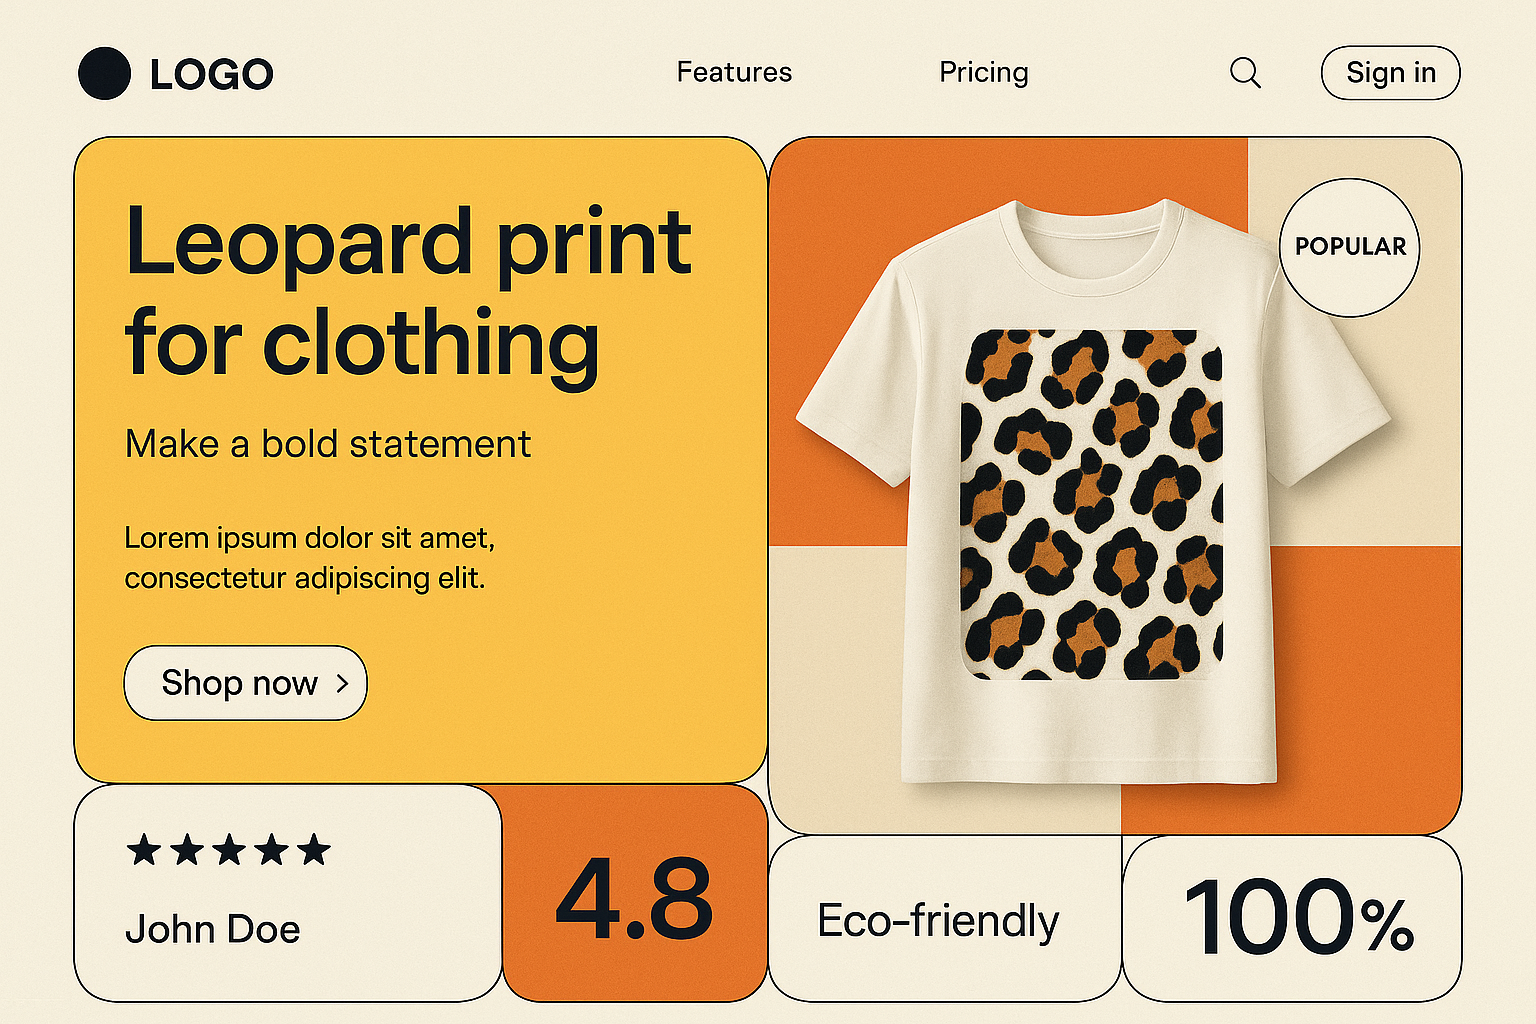The height and width of the screenshot is (1024, 1536).
Task: Click the Eco-friendly card
Action: 938,920
